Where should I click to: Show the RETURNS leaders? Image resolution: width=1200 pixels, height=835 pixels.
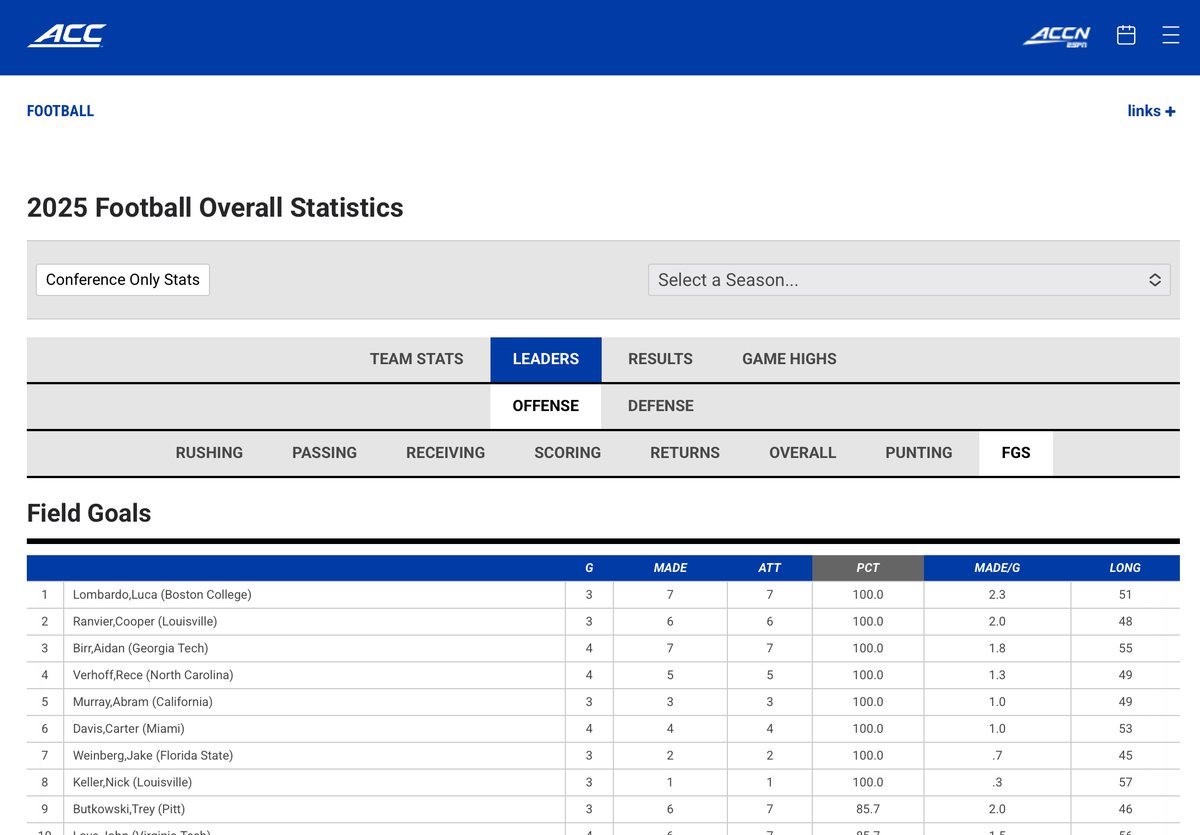pos(685,453)
